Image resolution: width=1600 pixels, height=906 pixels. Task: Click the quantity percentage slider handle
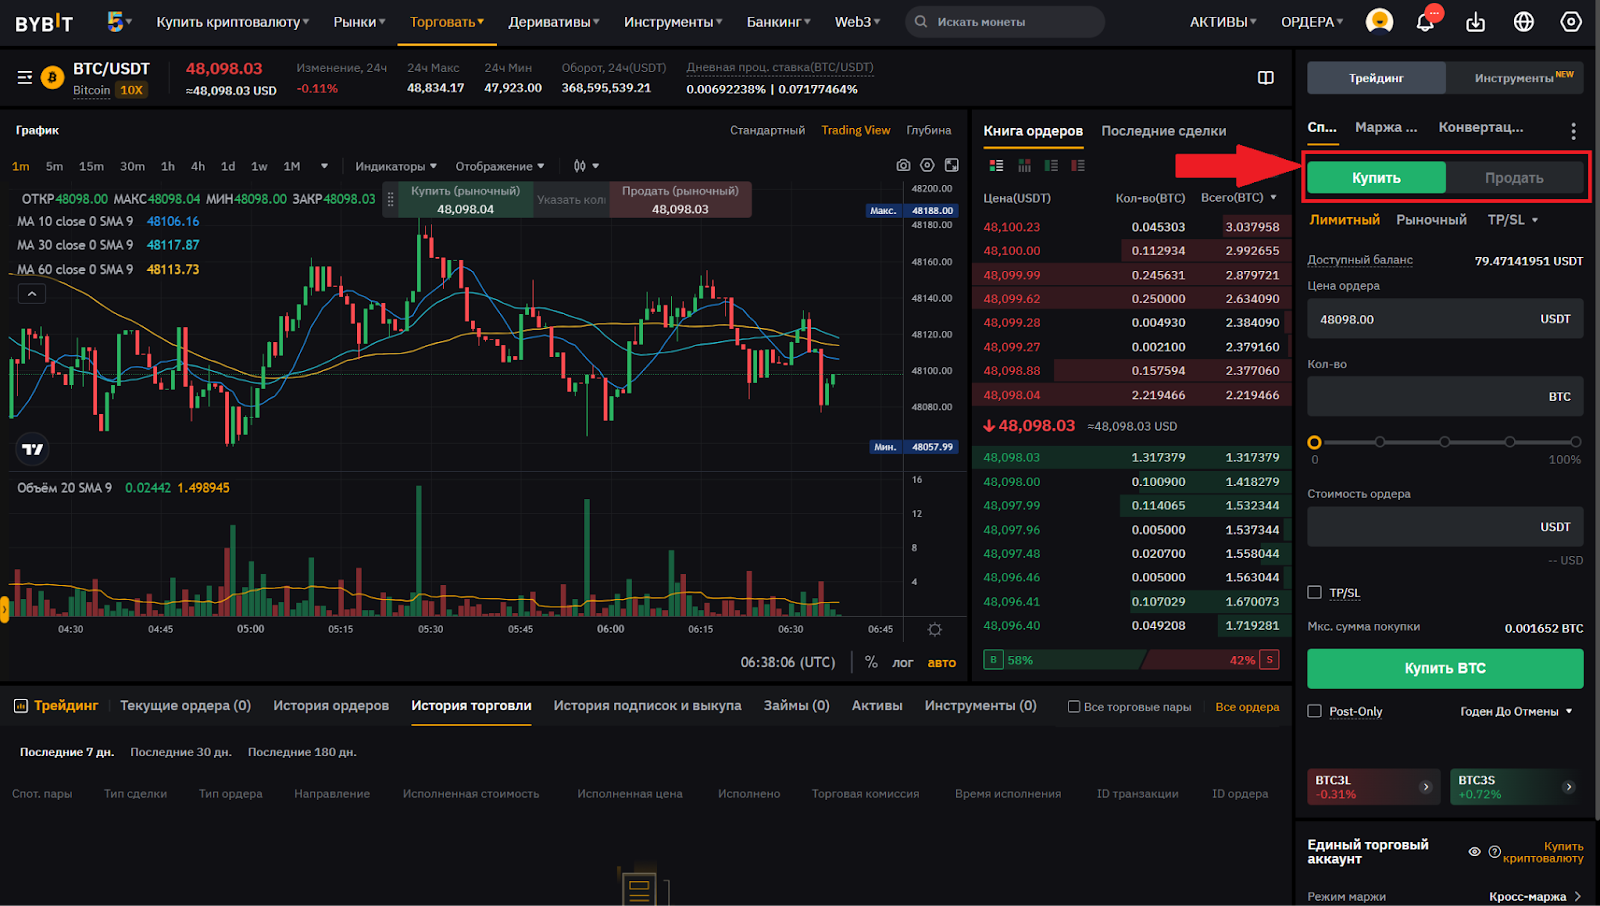1314,442
